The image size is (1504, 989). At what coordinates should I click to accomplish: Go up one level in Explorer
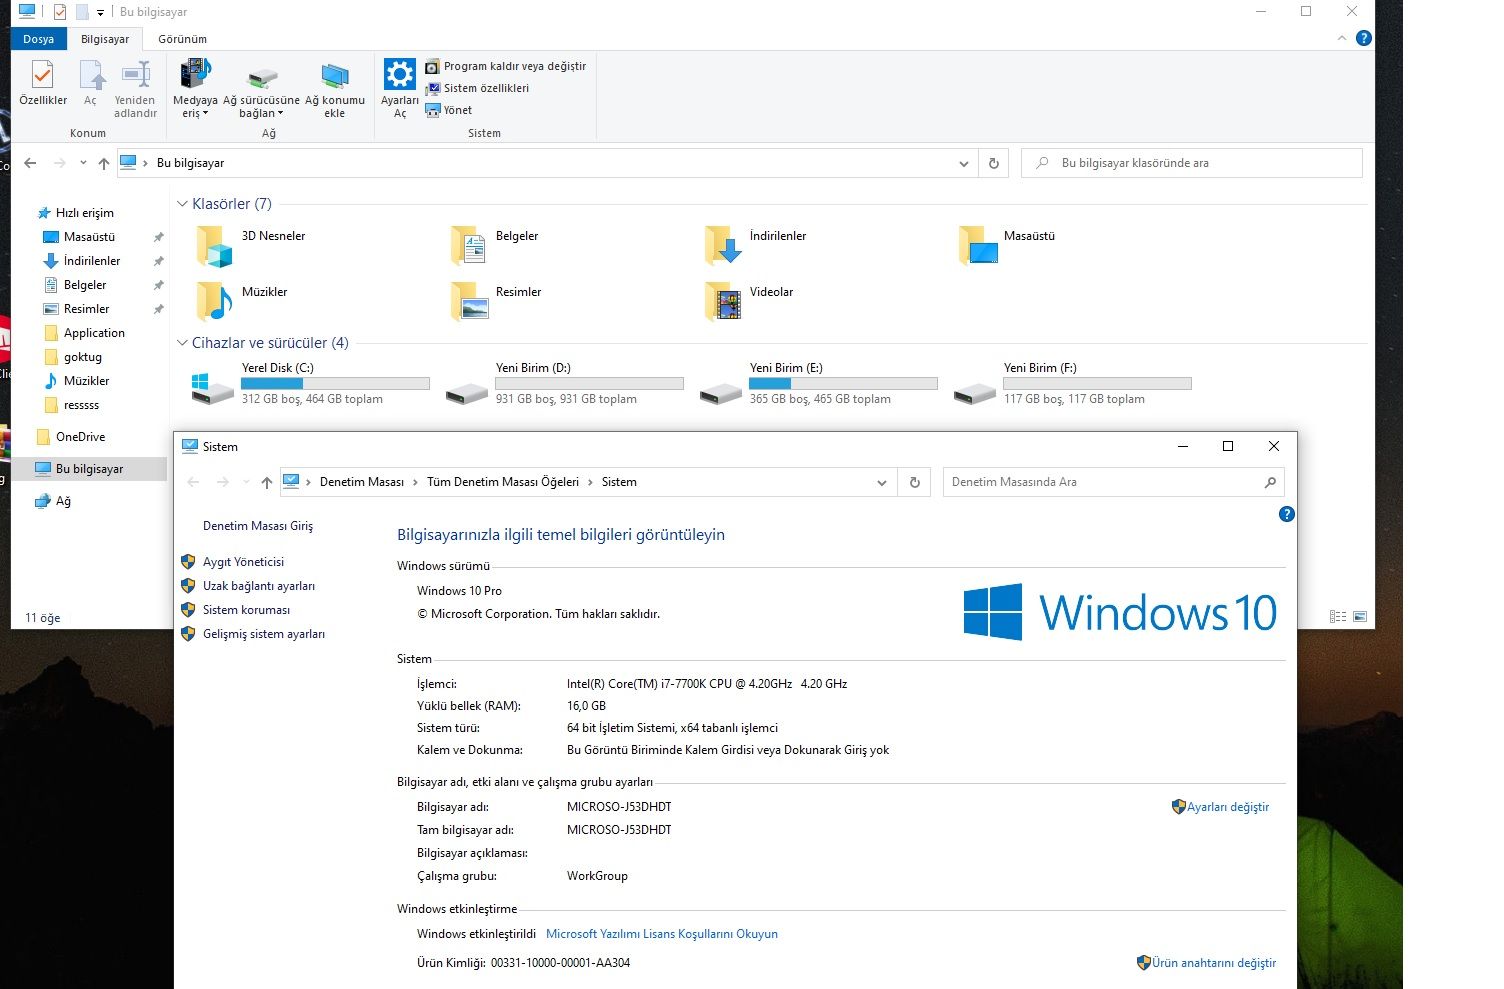click(x=104, y=163)
